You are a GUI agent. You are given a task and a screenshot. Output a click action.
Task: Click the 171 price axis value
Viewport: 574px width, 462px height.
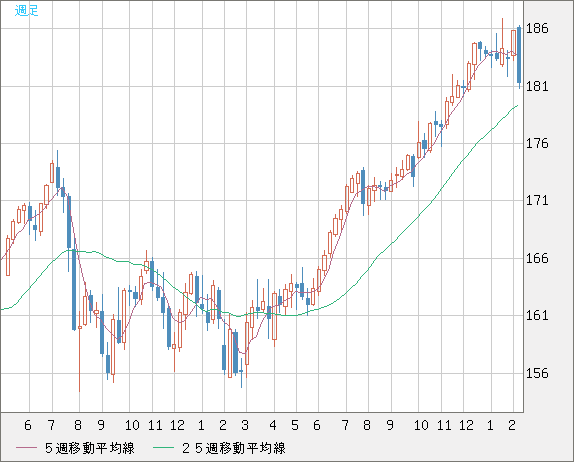[x=537, y=201]
